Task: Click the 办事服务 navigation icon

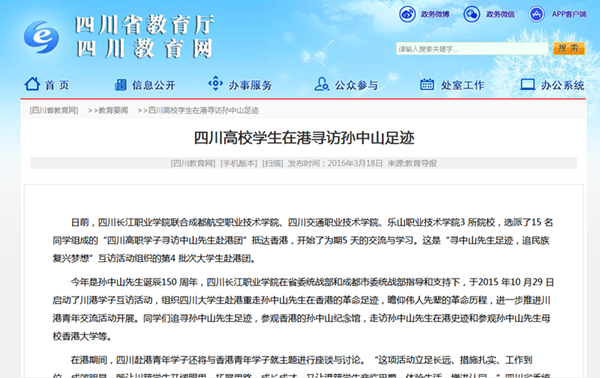Action: (x=215, y=83)
